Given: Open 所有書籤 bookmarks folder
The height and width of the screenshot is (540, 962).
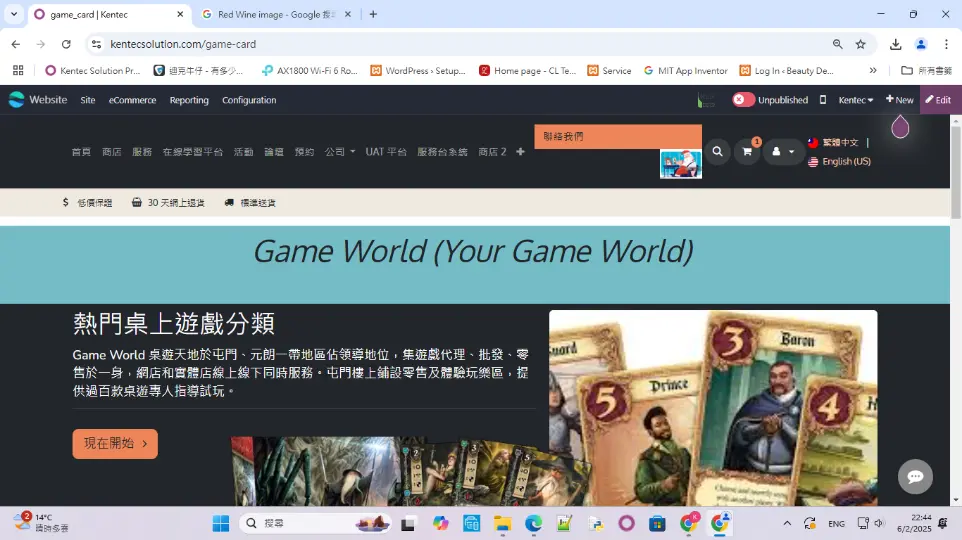Looking at the screenshot, I should click(926, 71).
